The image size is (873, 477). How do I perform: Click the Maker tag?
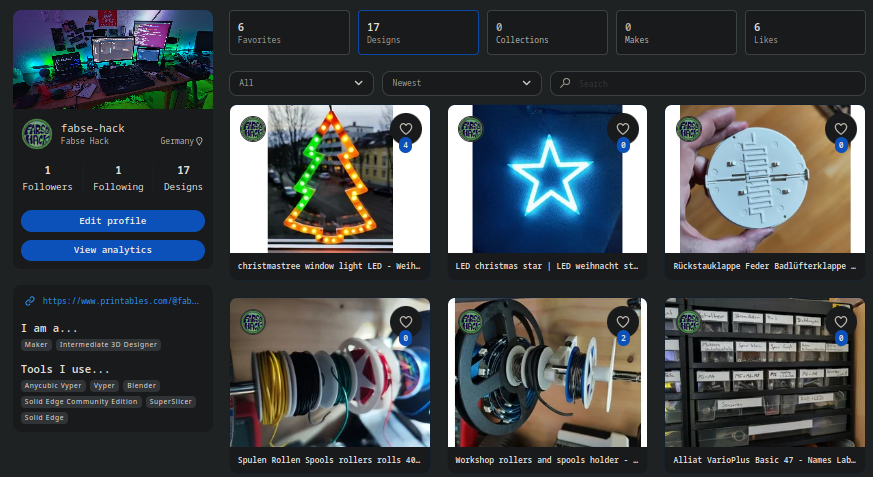pyautogui.click(x=36, y=345)
